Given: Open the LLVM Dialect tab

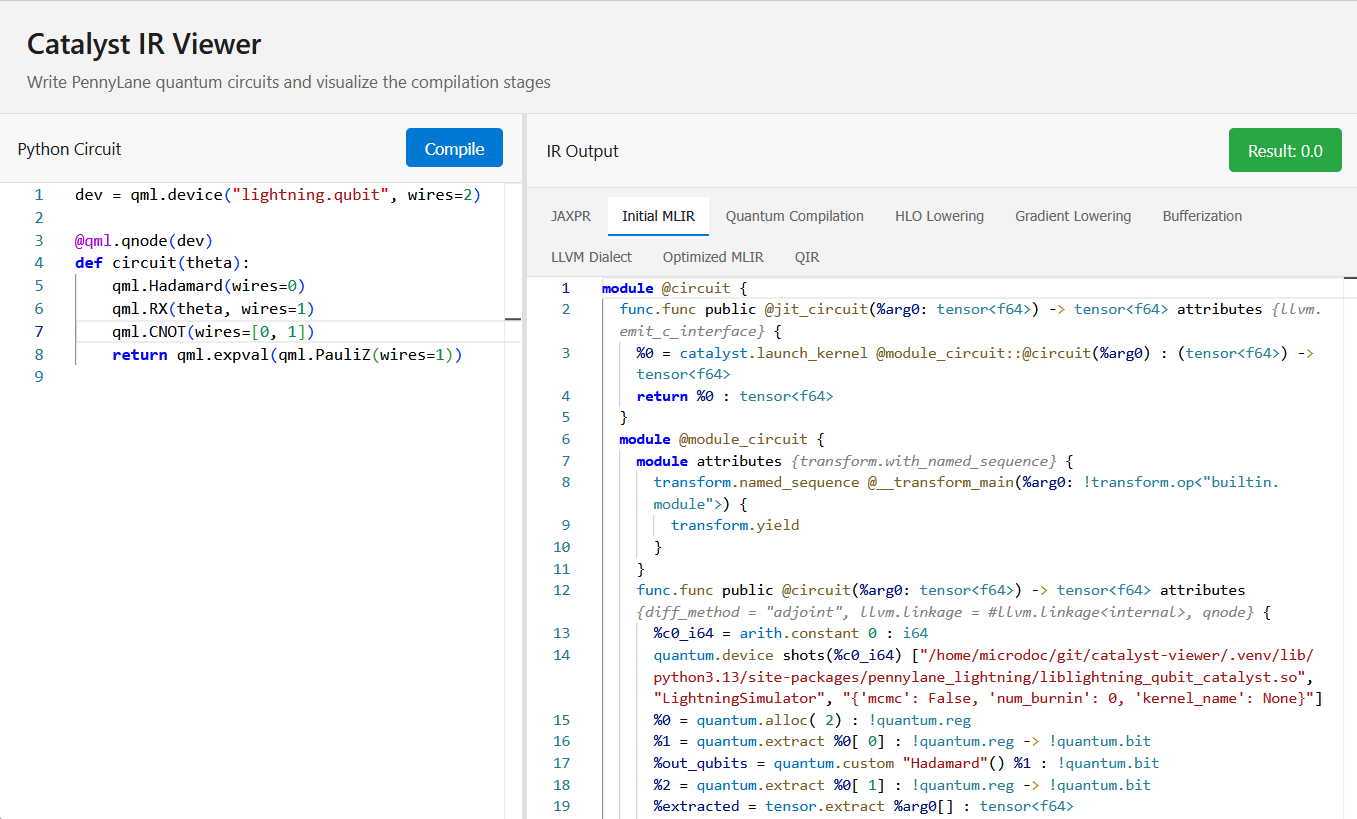Looking at the screenshot, I should 591,257.
